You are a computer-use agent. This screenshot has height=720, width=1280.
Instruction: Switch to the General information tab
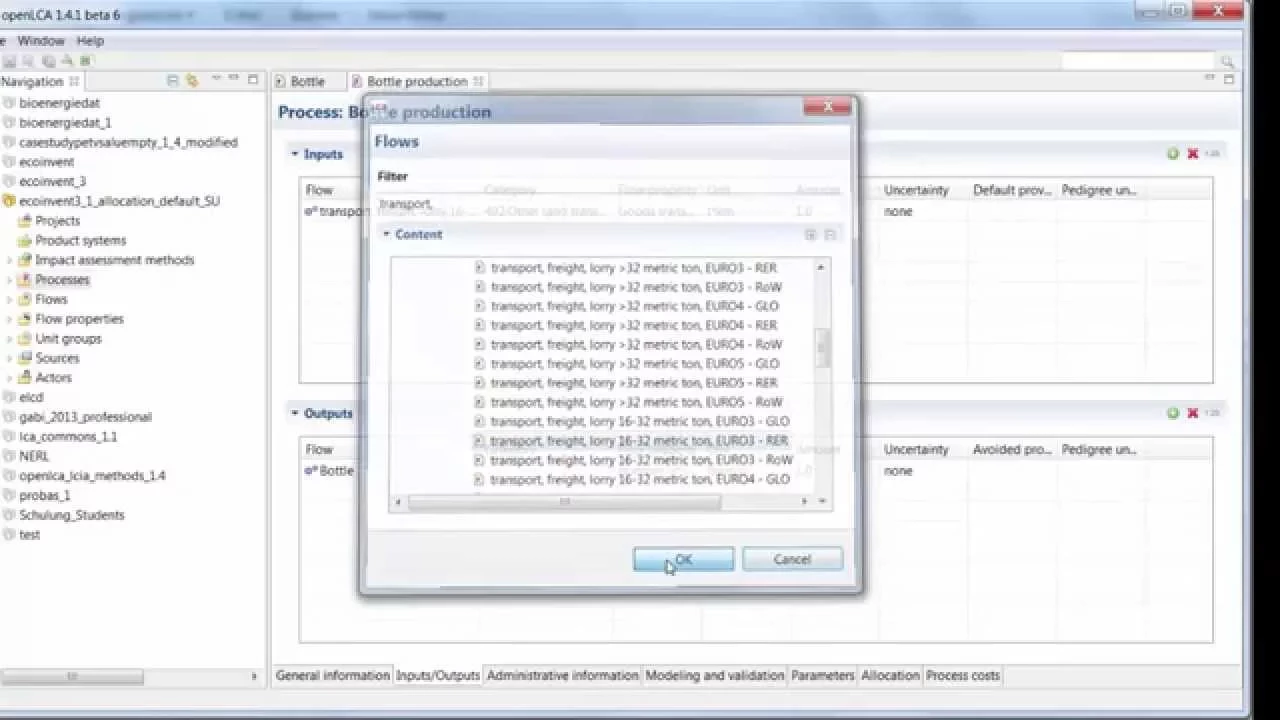pyautogui.click(x=332, y=675)
